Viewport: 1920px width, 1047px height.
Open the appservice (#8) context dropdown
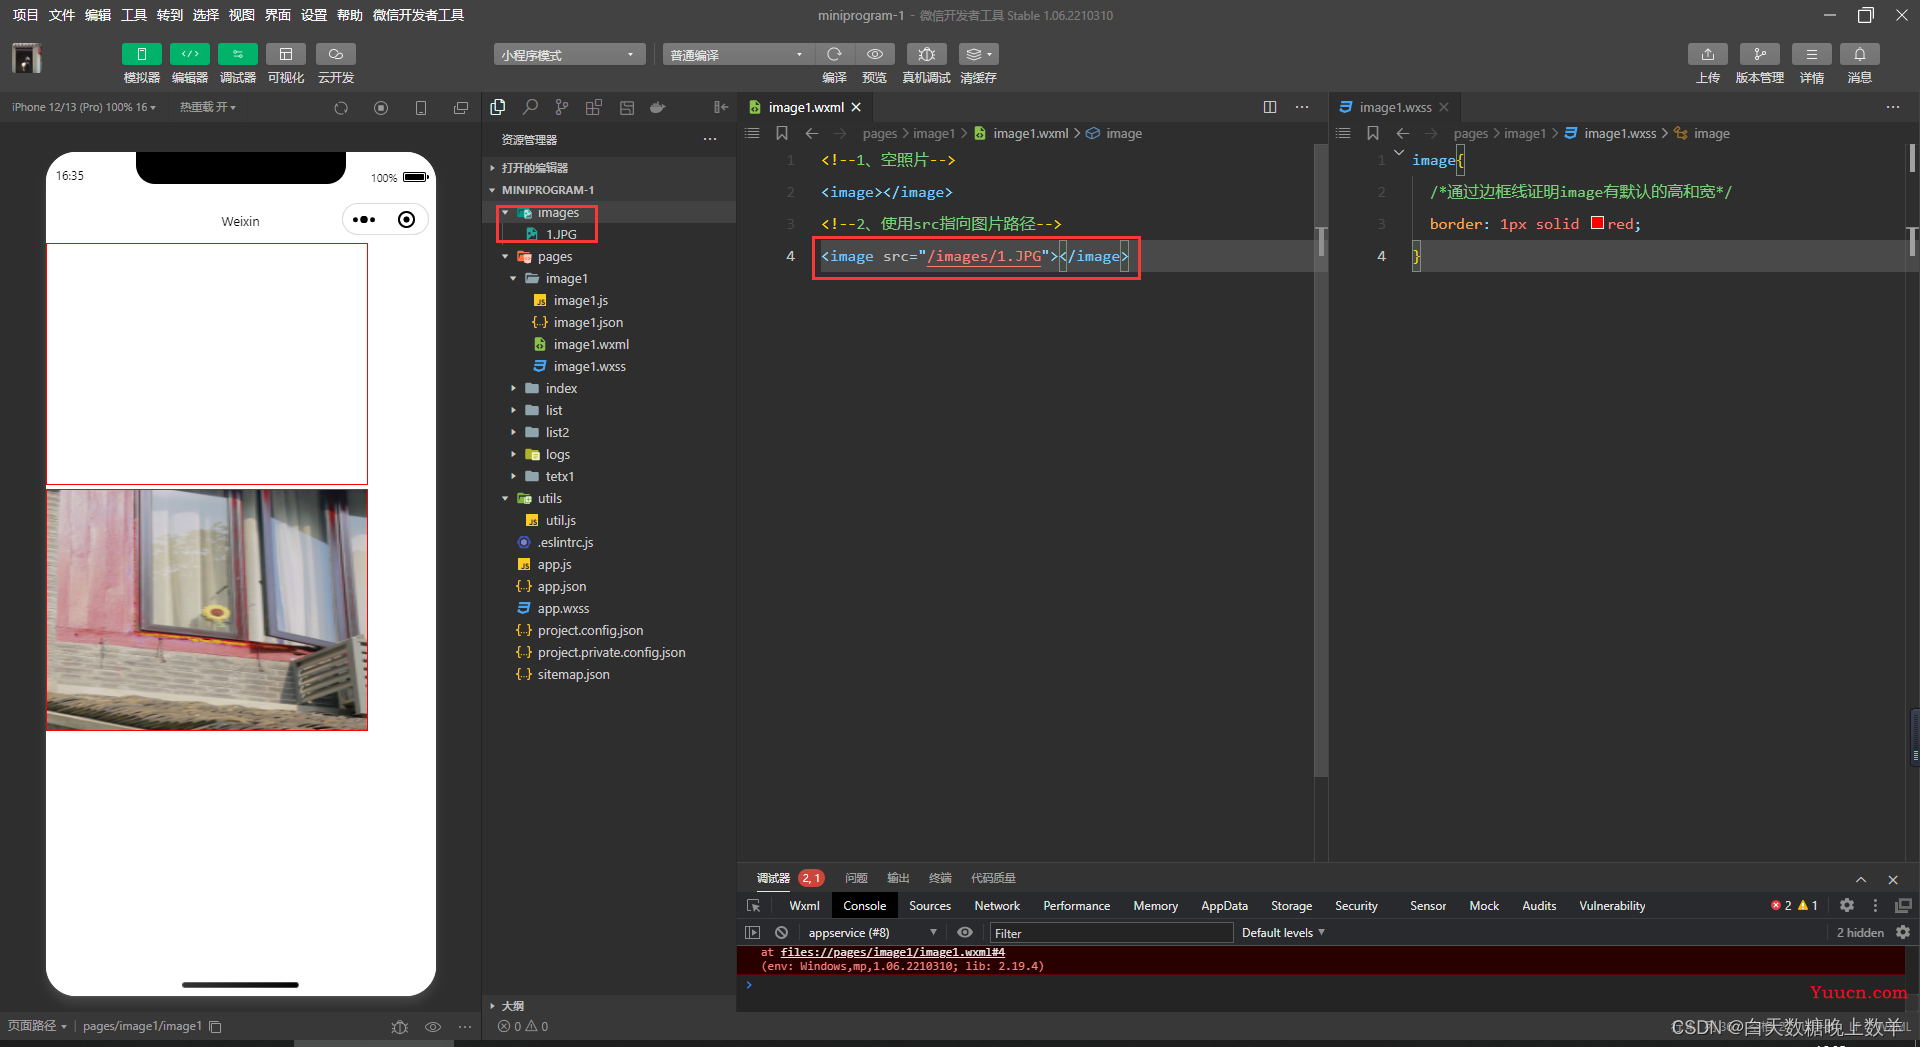[872, 933]
